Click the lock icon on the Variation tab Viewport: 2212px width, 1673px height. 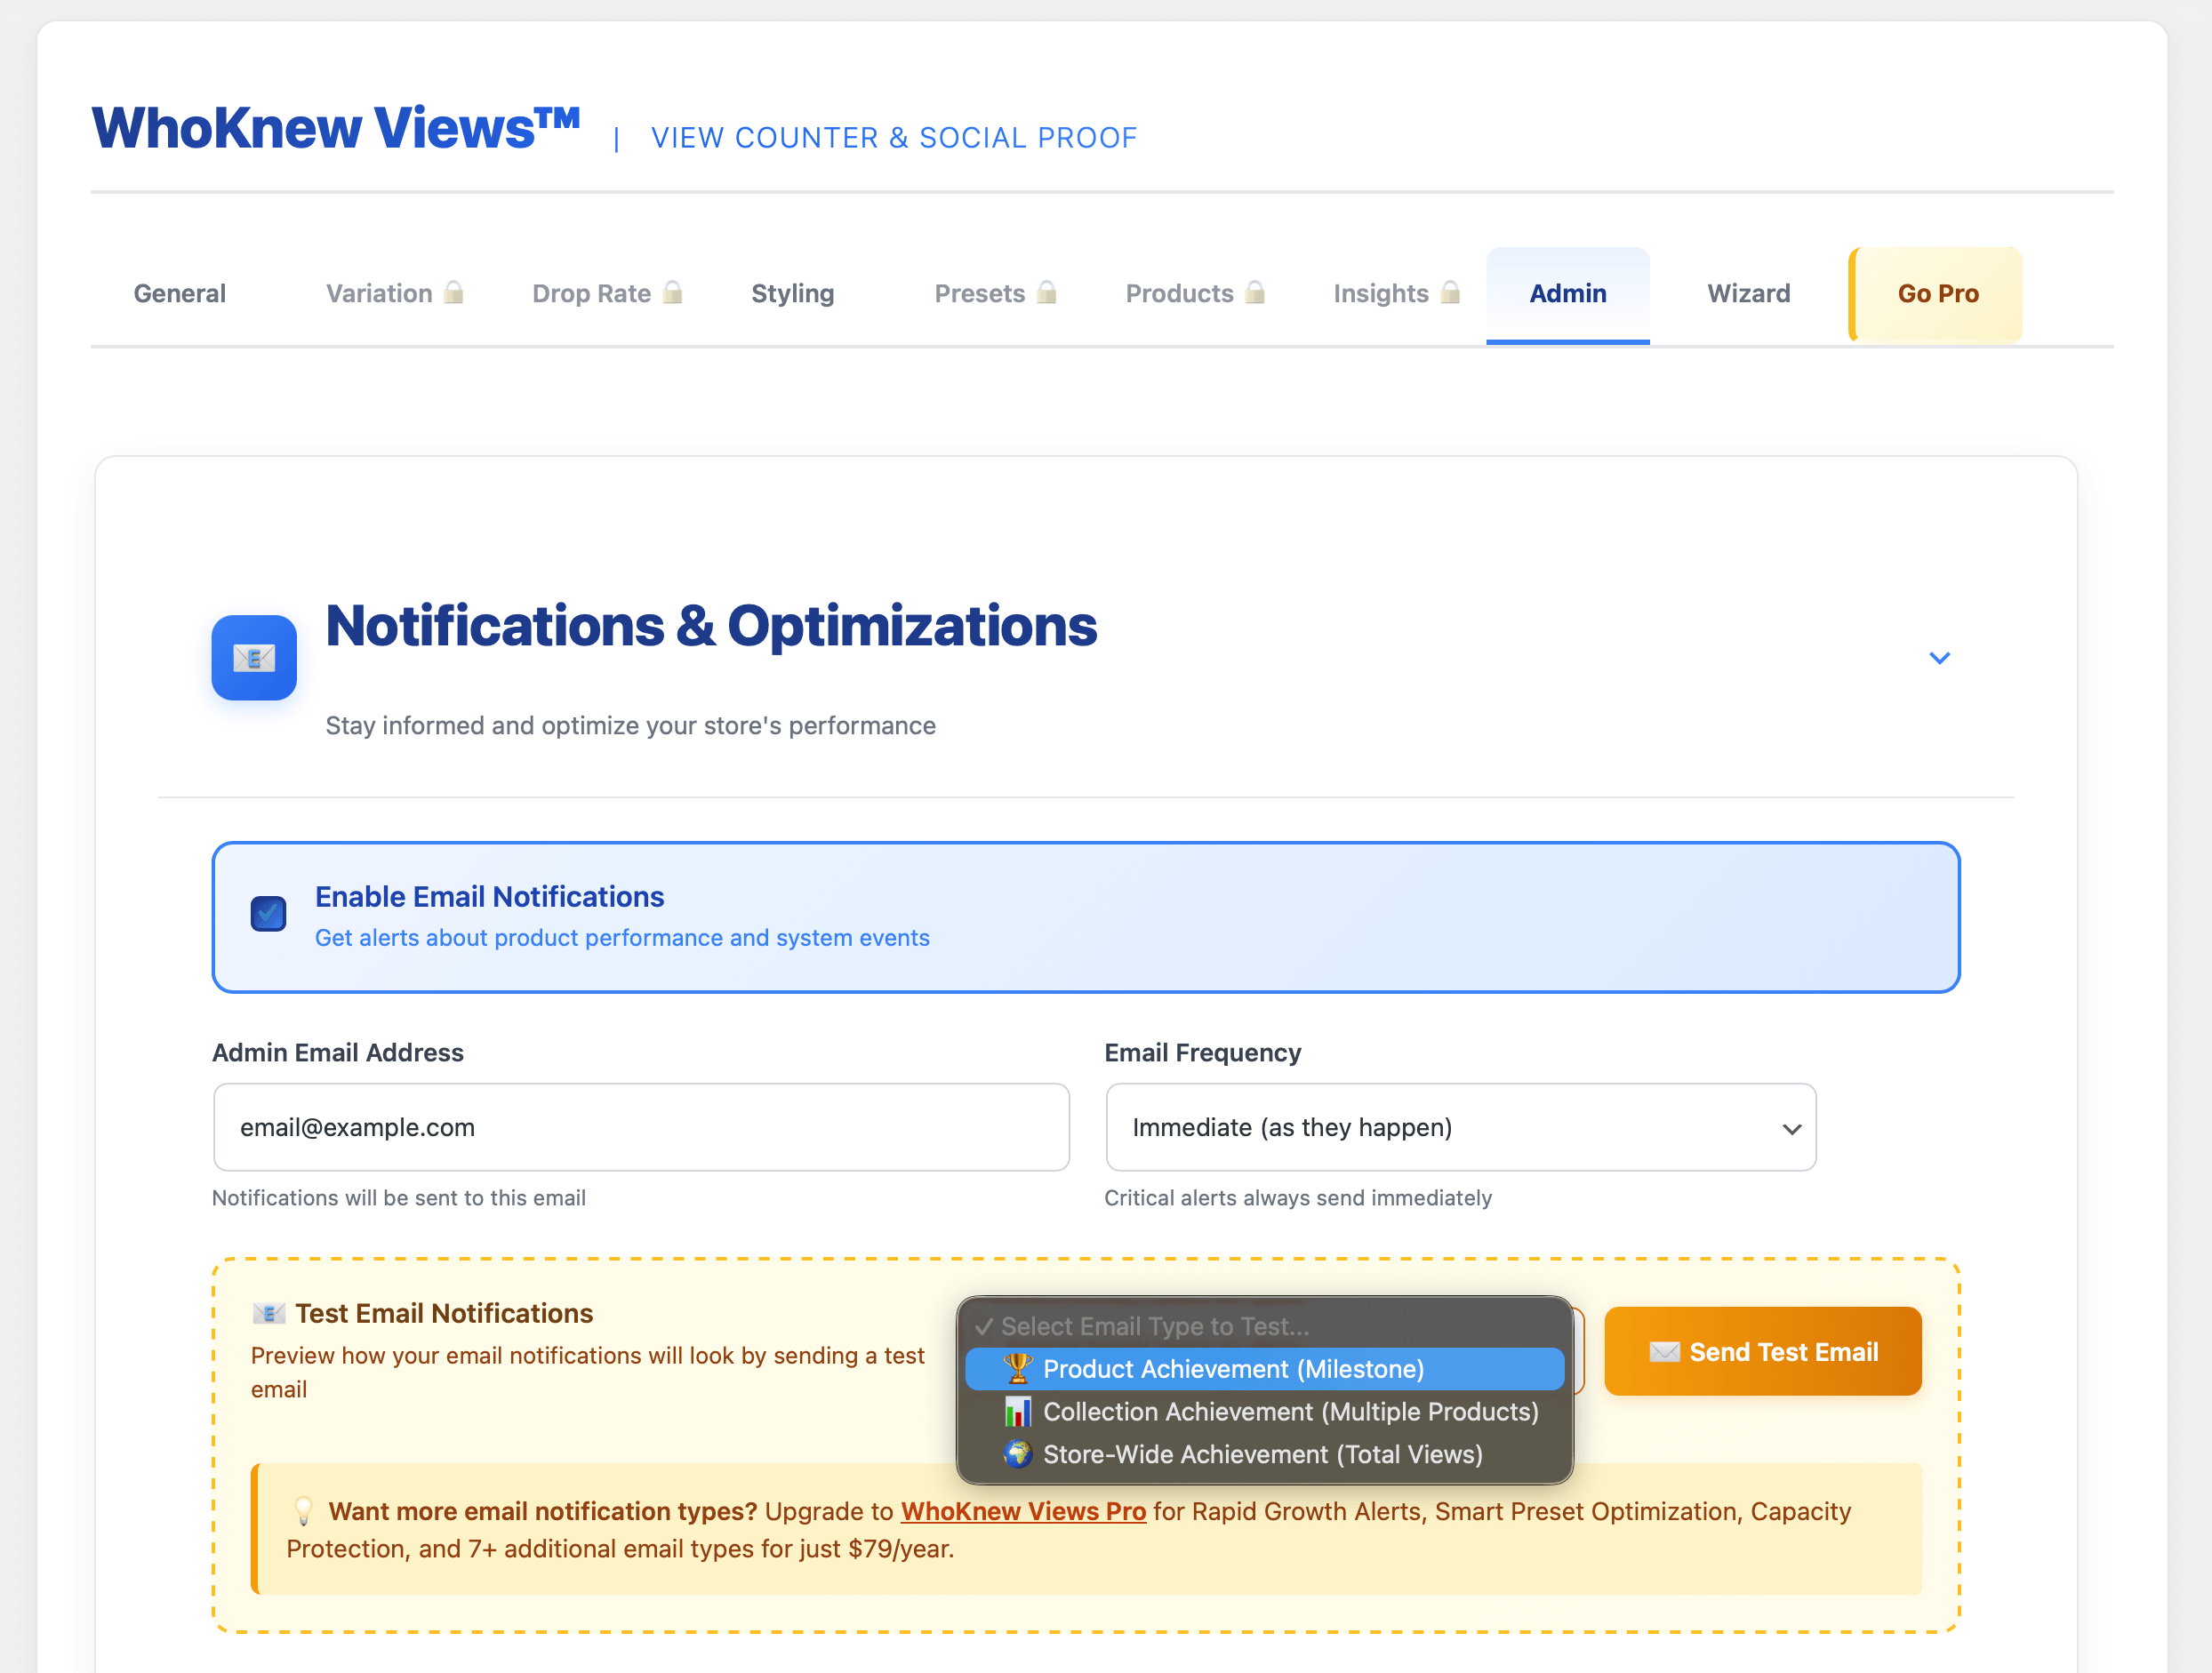(x=456, y=292)
